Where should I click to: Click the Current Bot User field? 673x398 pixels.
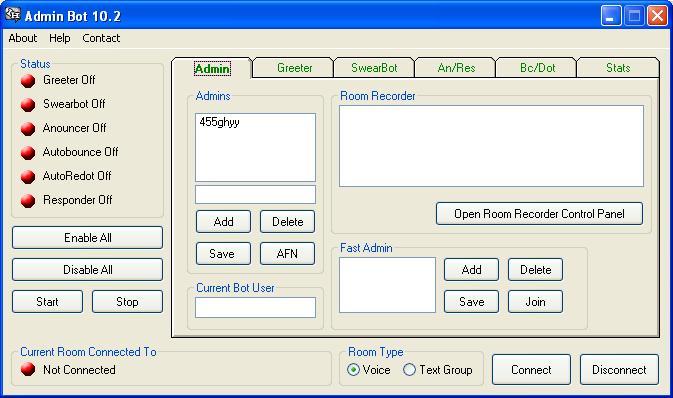(x=255, y=307)
